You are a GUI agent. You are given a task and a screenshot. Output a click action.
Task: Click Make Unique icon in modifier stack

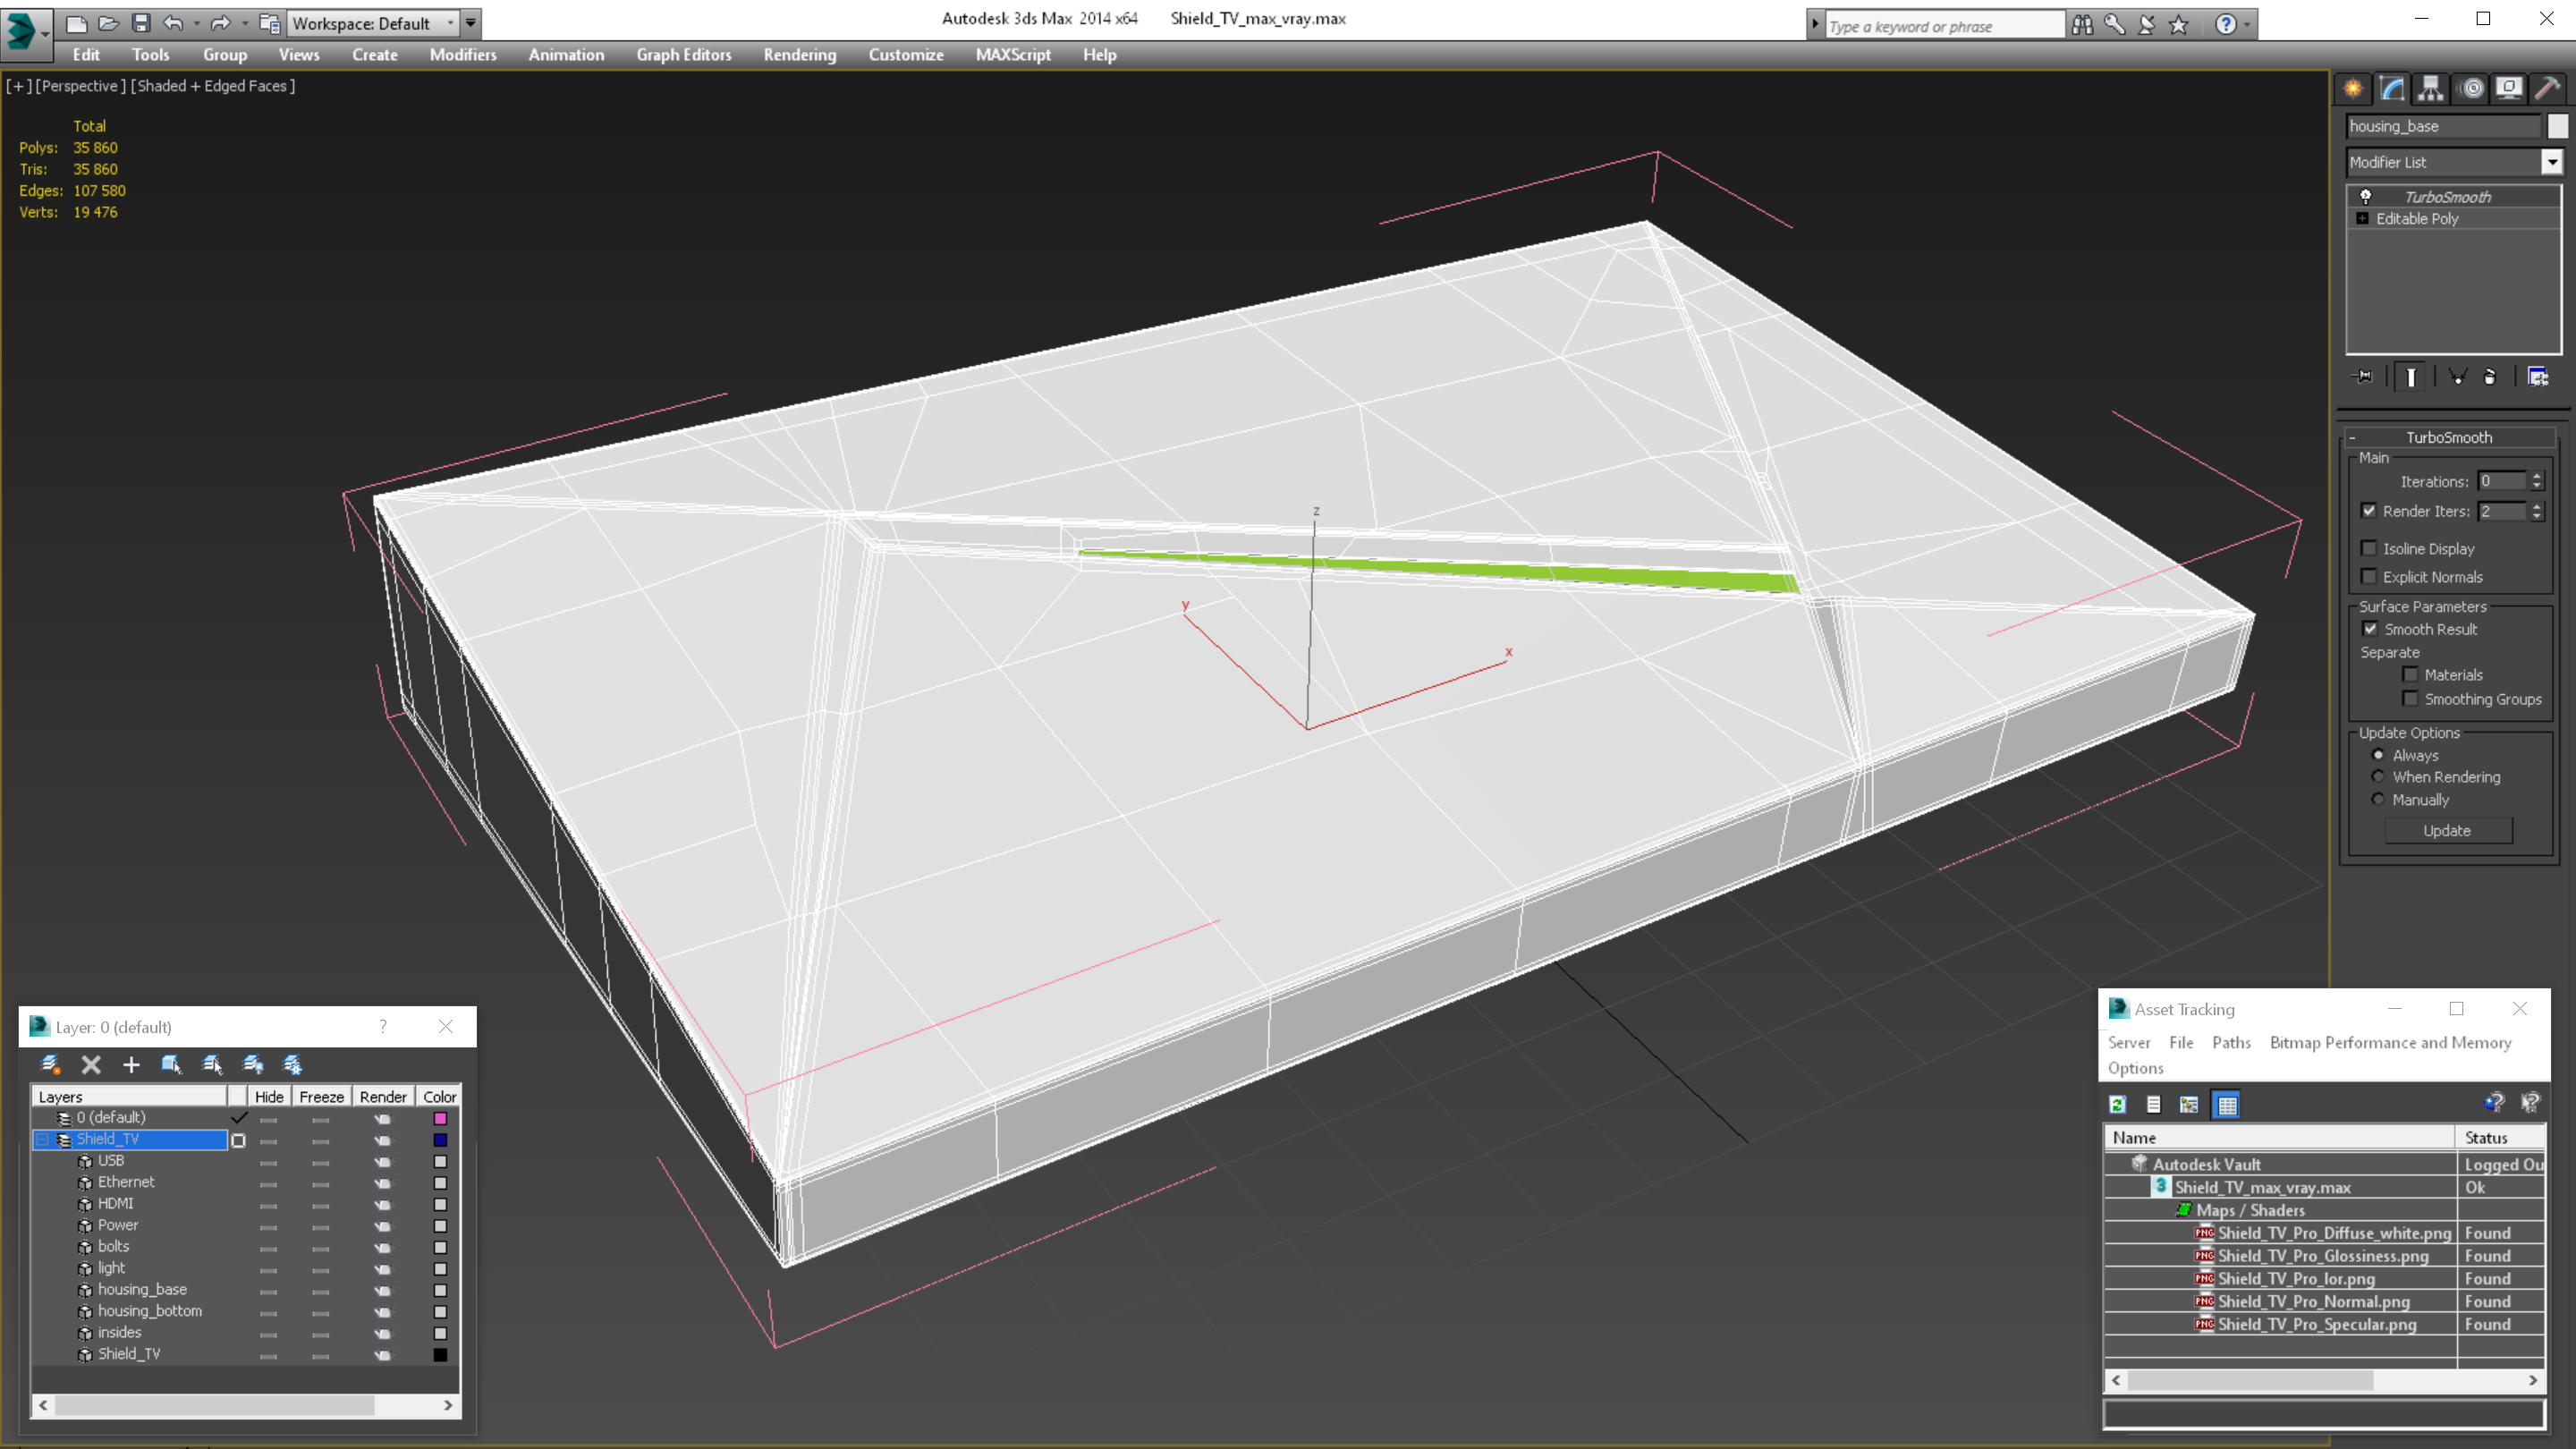[2457, 377]
